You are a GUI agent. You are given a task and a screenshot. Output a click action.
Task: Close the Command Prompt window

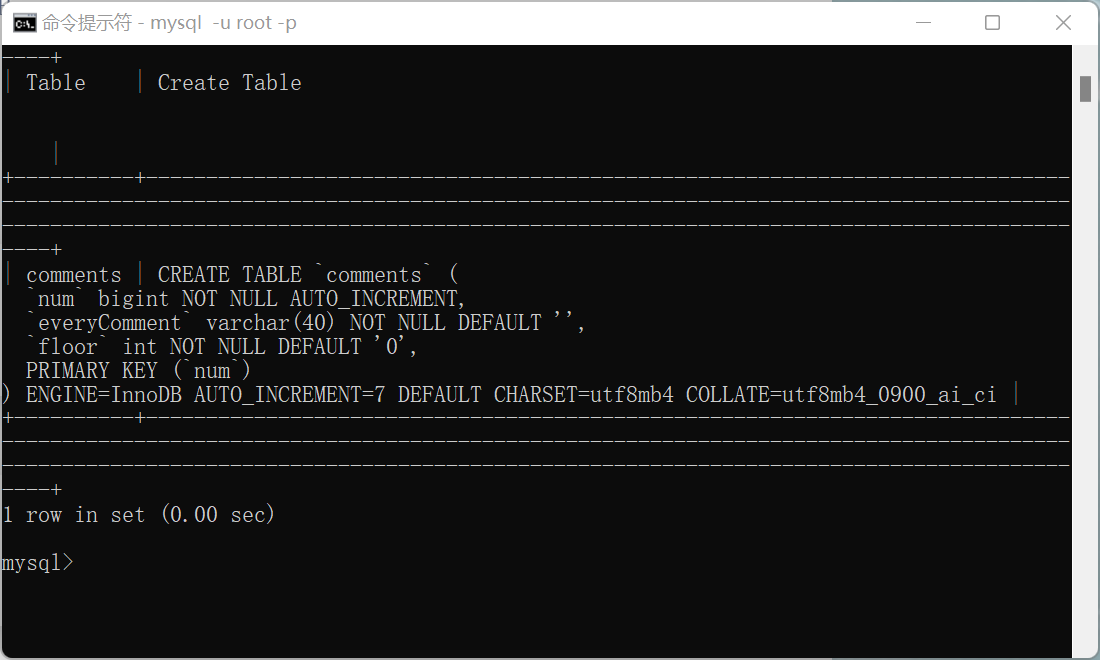click(1062, 21)
